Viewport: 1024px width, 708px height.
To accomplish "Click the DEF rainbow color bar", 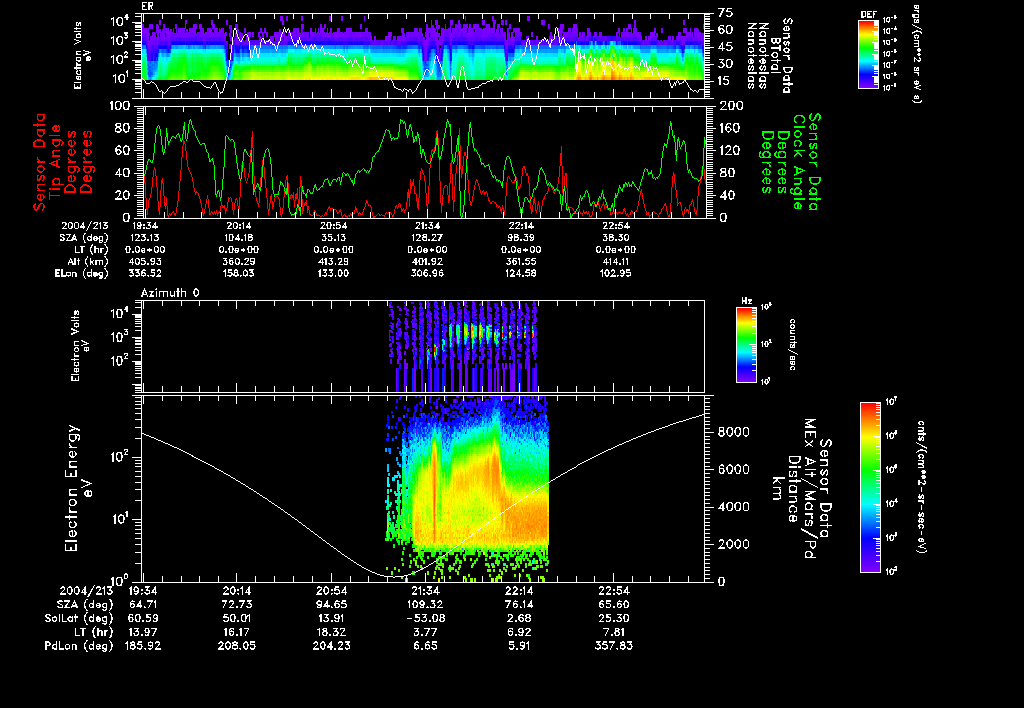I will pos(868,54).
